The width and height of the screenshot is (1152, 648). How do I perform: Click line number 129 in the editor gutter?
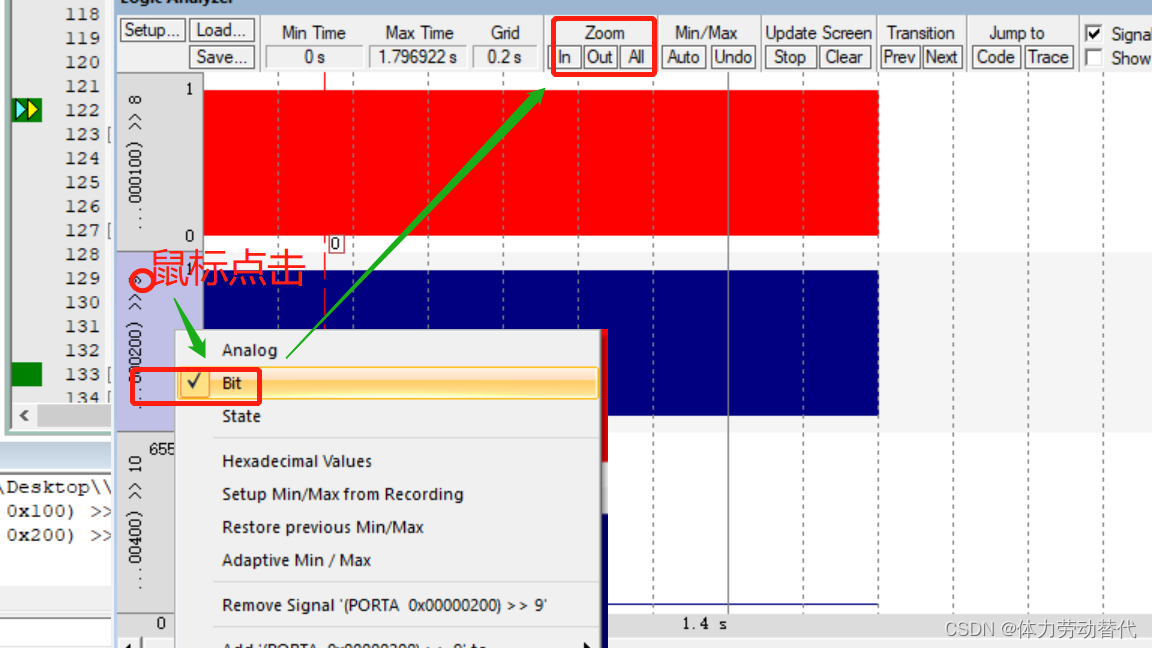(82, 278)
